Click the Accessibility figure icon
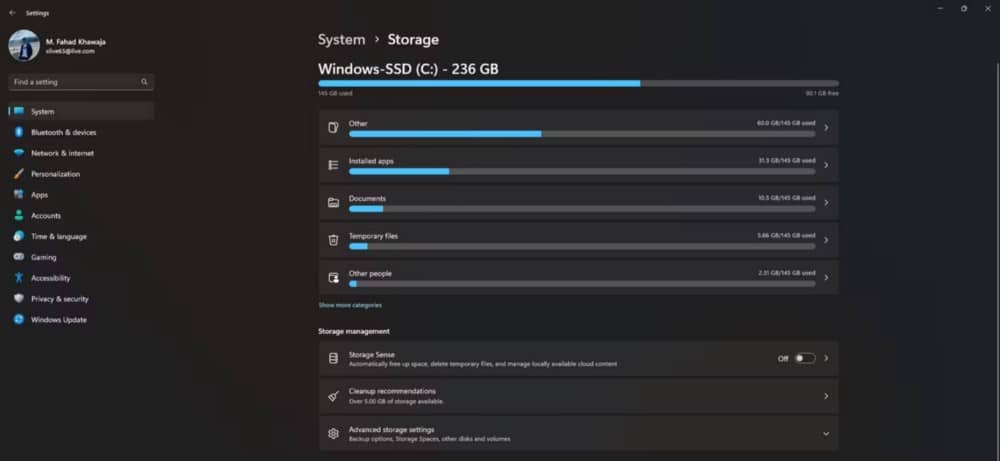 [x=18, y=278]
